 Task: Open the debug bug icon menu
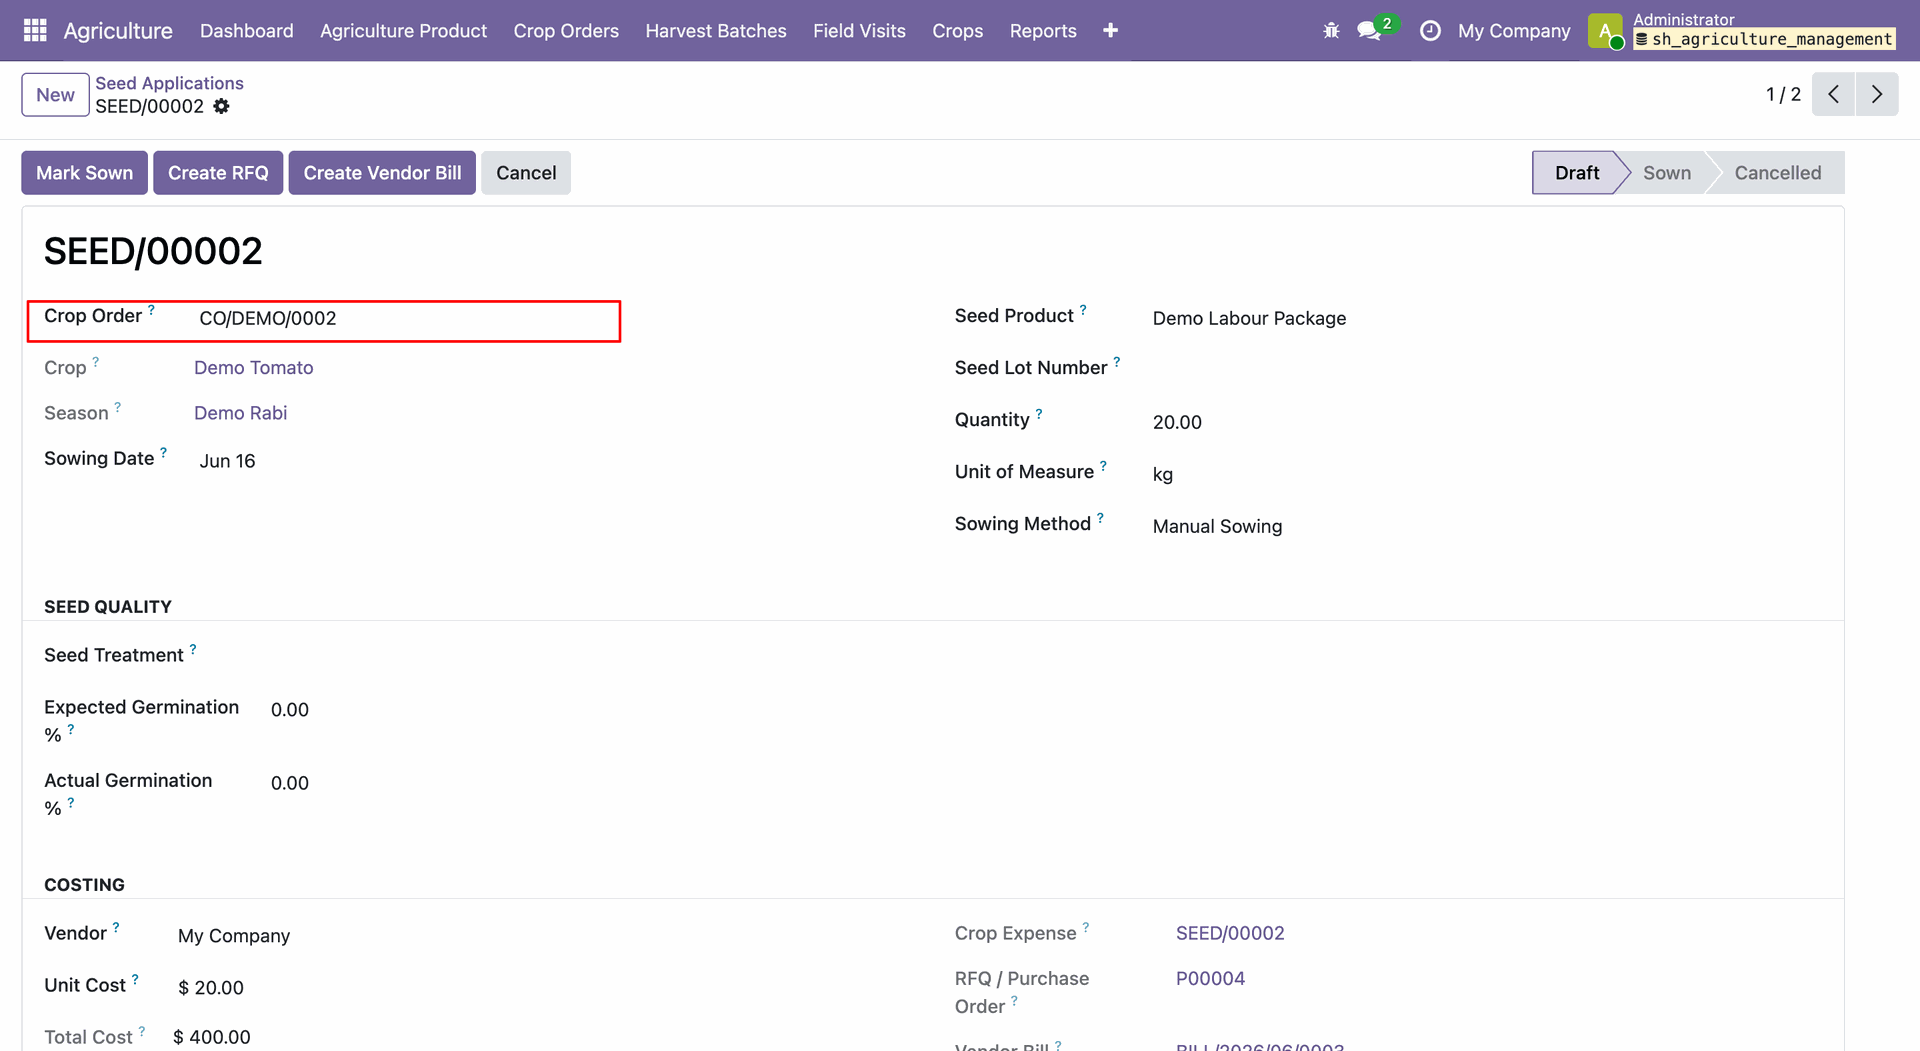point(1331,31)
